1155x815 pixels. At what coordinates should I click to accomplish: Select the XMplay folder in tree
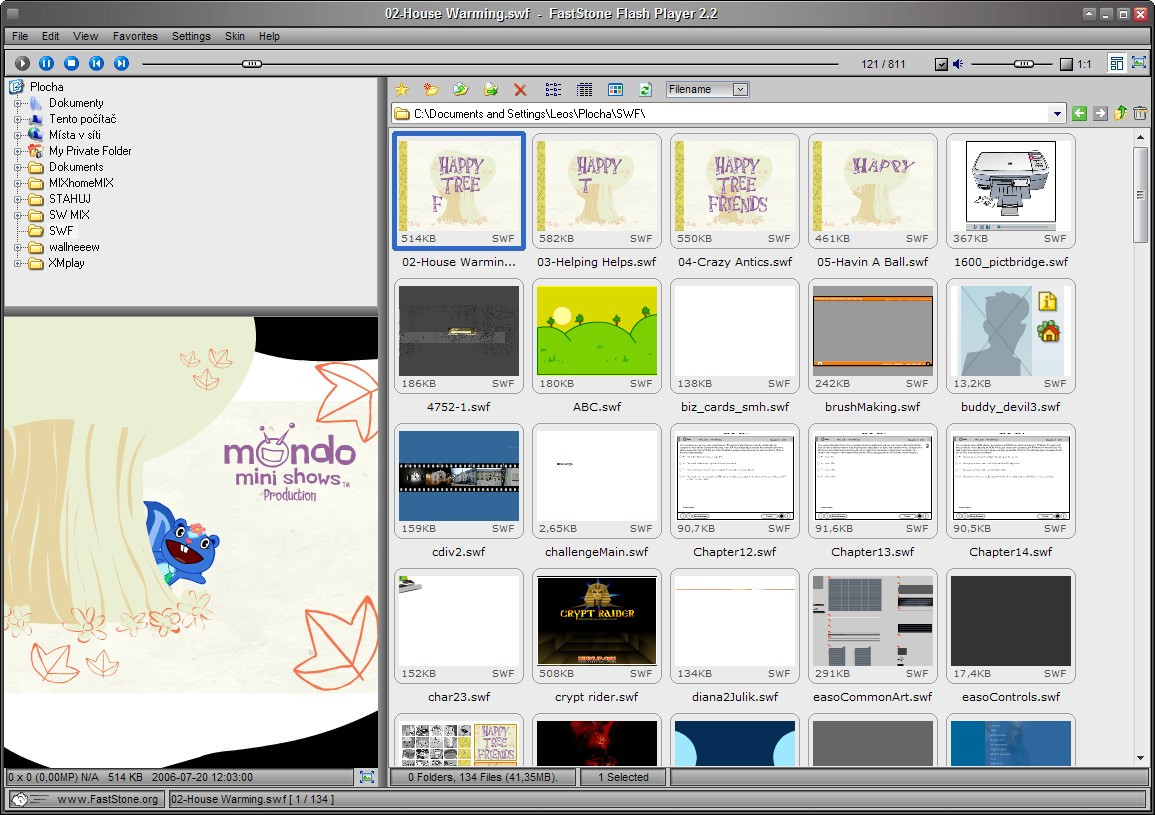point(66,263)
